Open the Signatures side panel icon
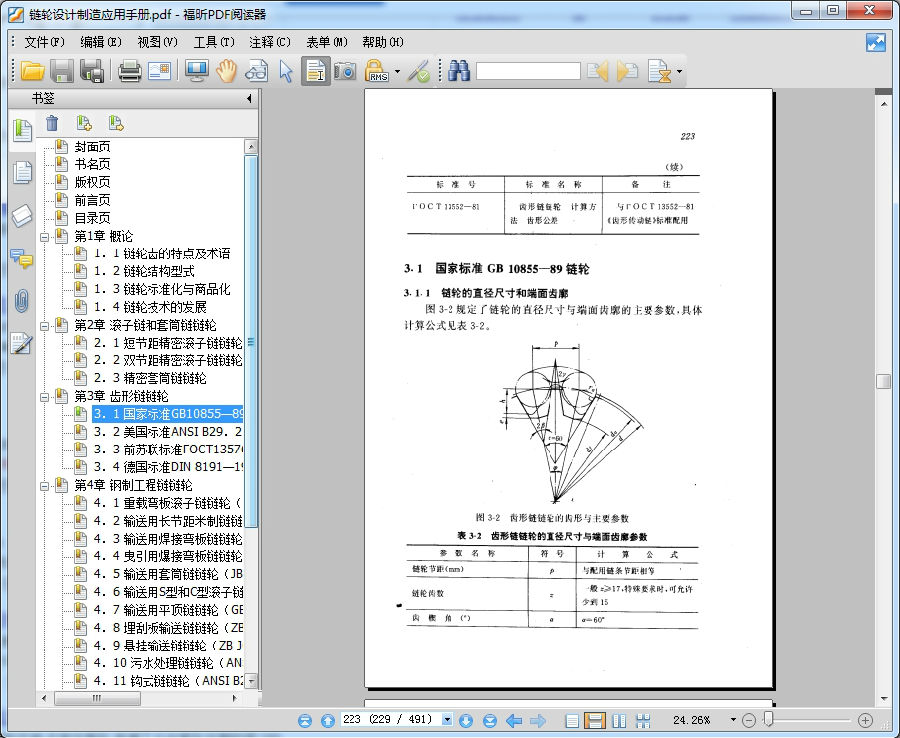900x738 pixels. (22, 344)
